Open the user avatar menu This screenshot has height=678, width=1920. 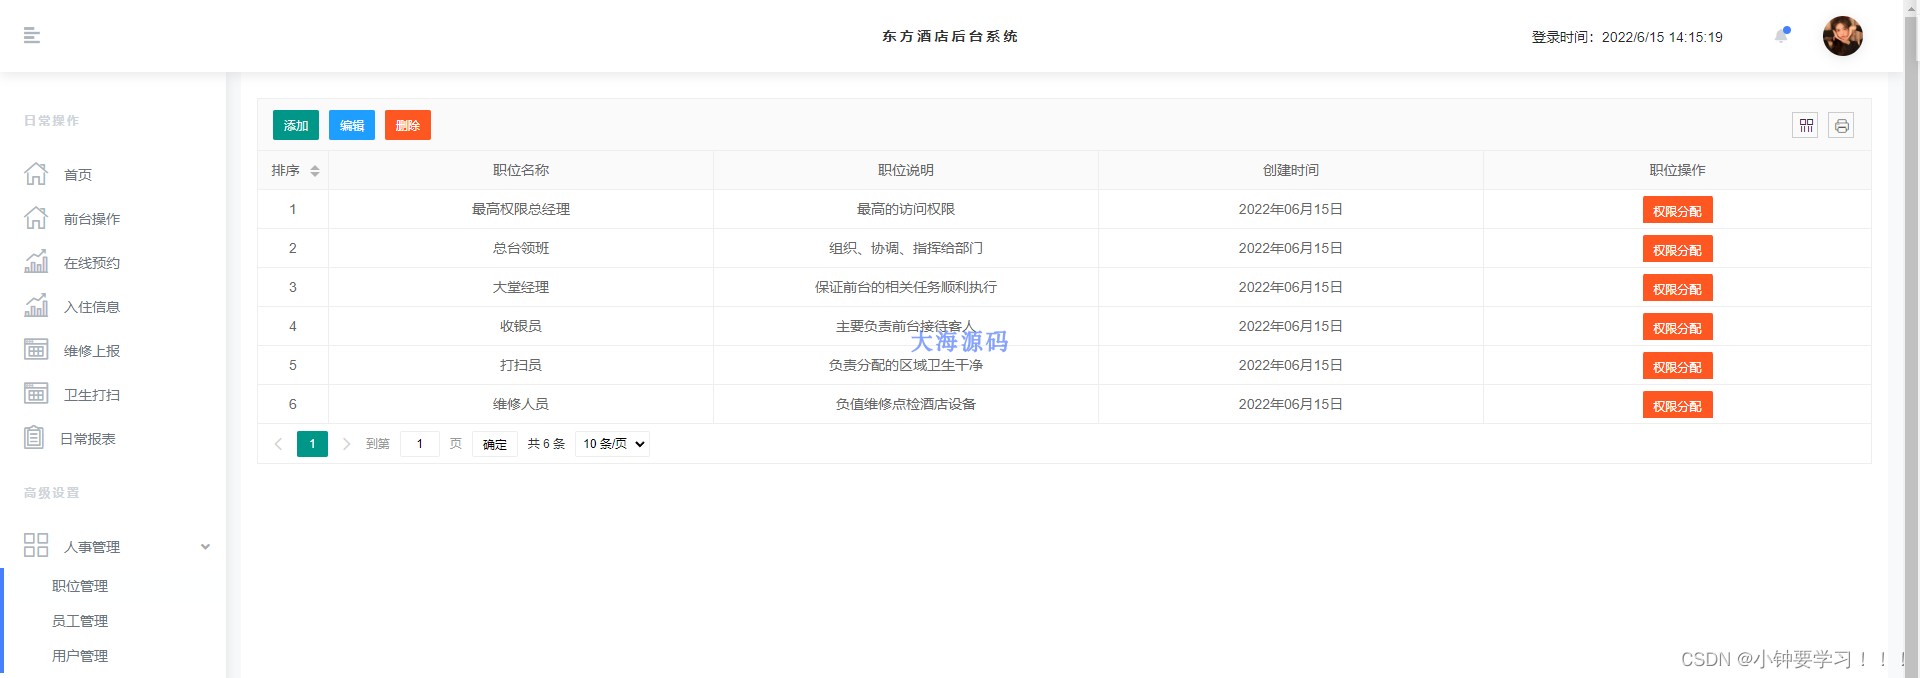pos(1843,36)
